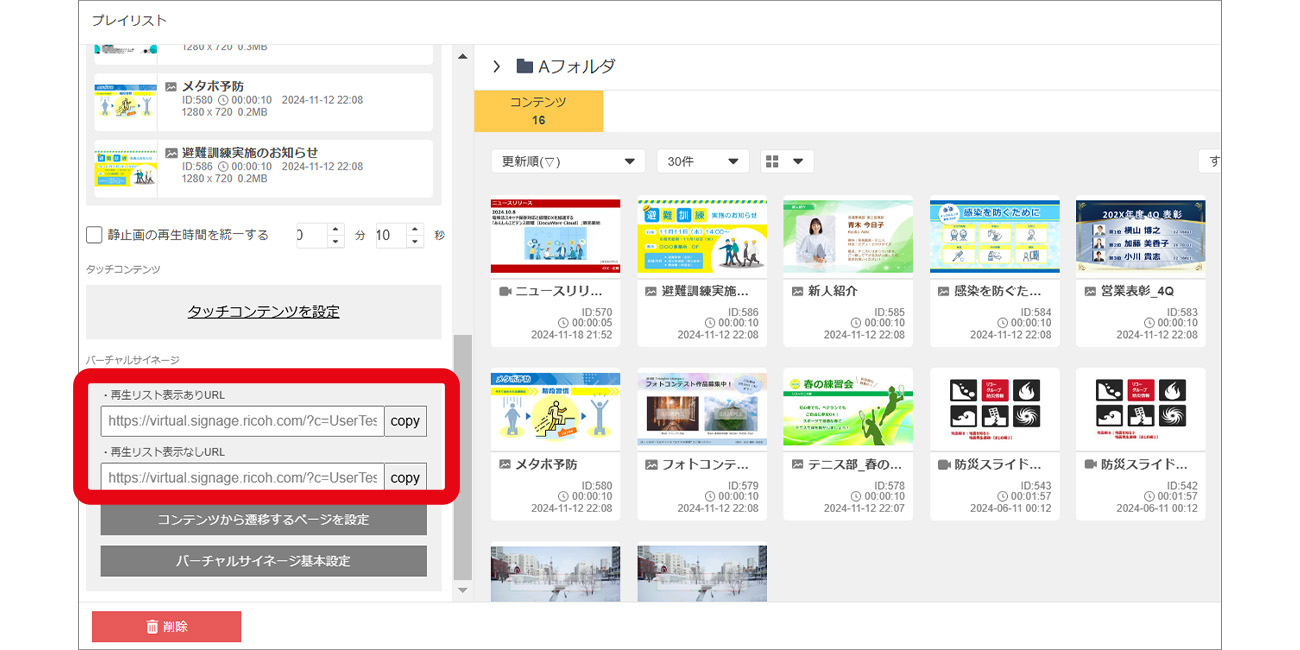Image resolution: width=1300 pixels, height=650 pixels.
Task: Click image icon next to メタボ予防 playlist entry
Action: [171, 87]
